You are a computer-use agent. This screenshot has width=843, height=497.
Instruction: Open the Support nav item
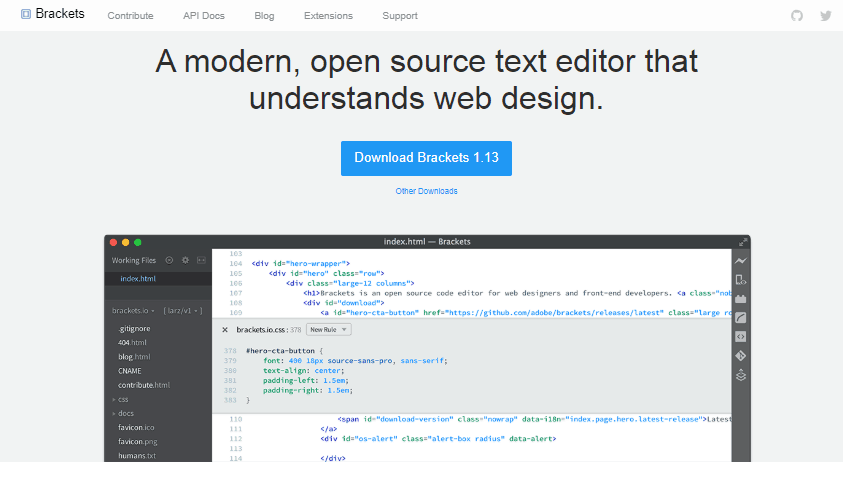(400, 16)
